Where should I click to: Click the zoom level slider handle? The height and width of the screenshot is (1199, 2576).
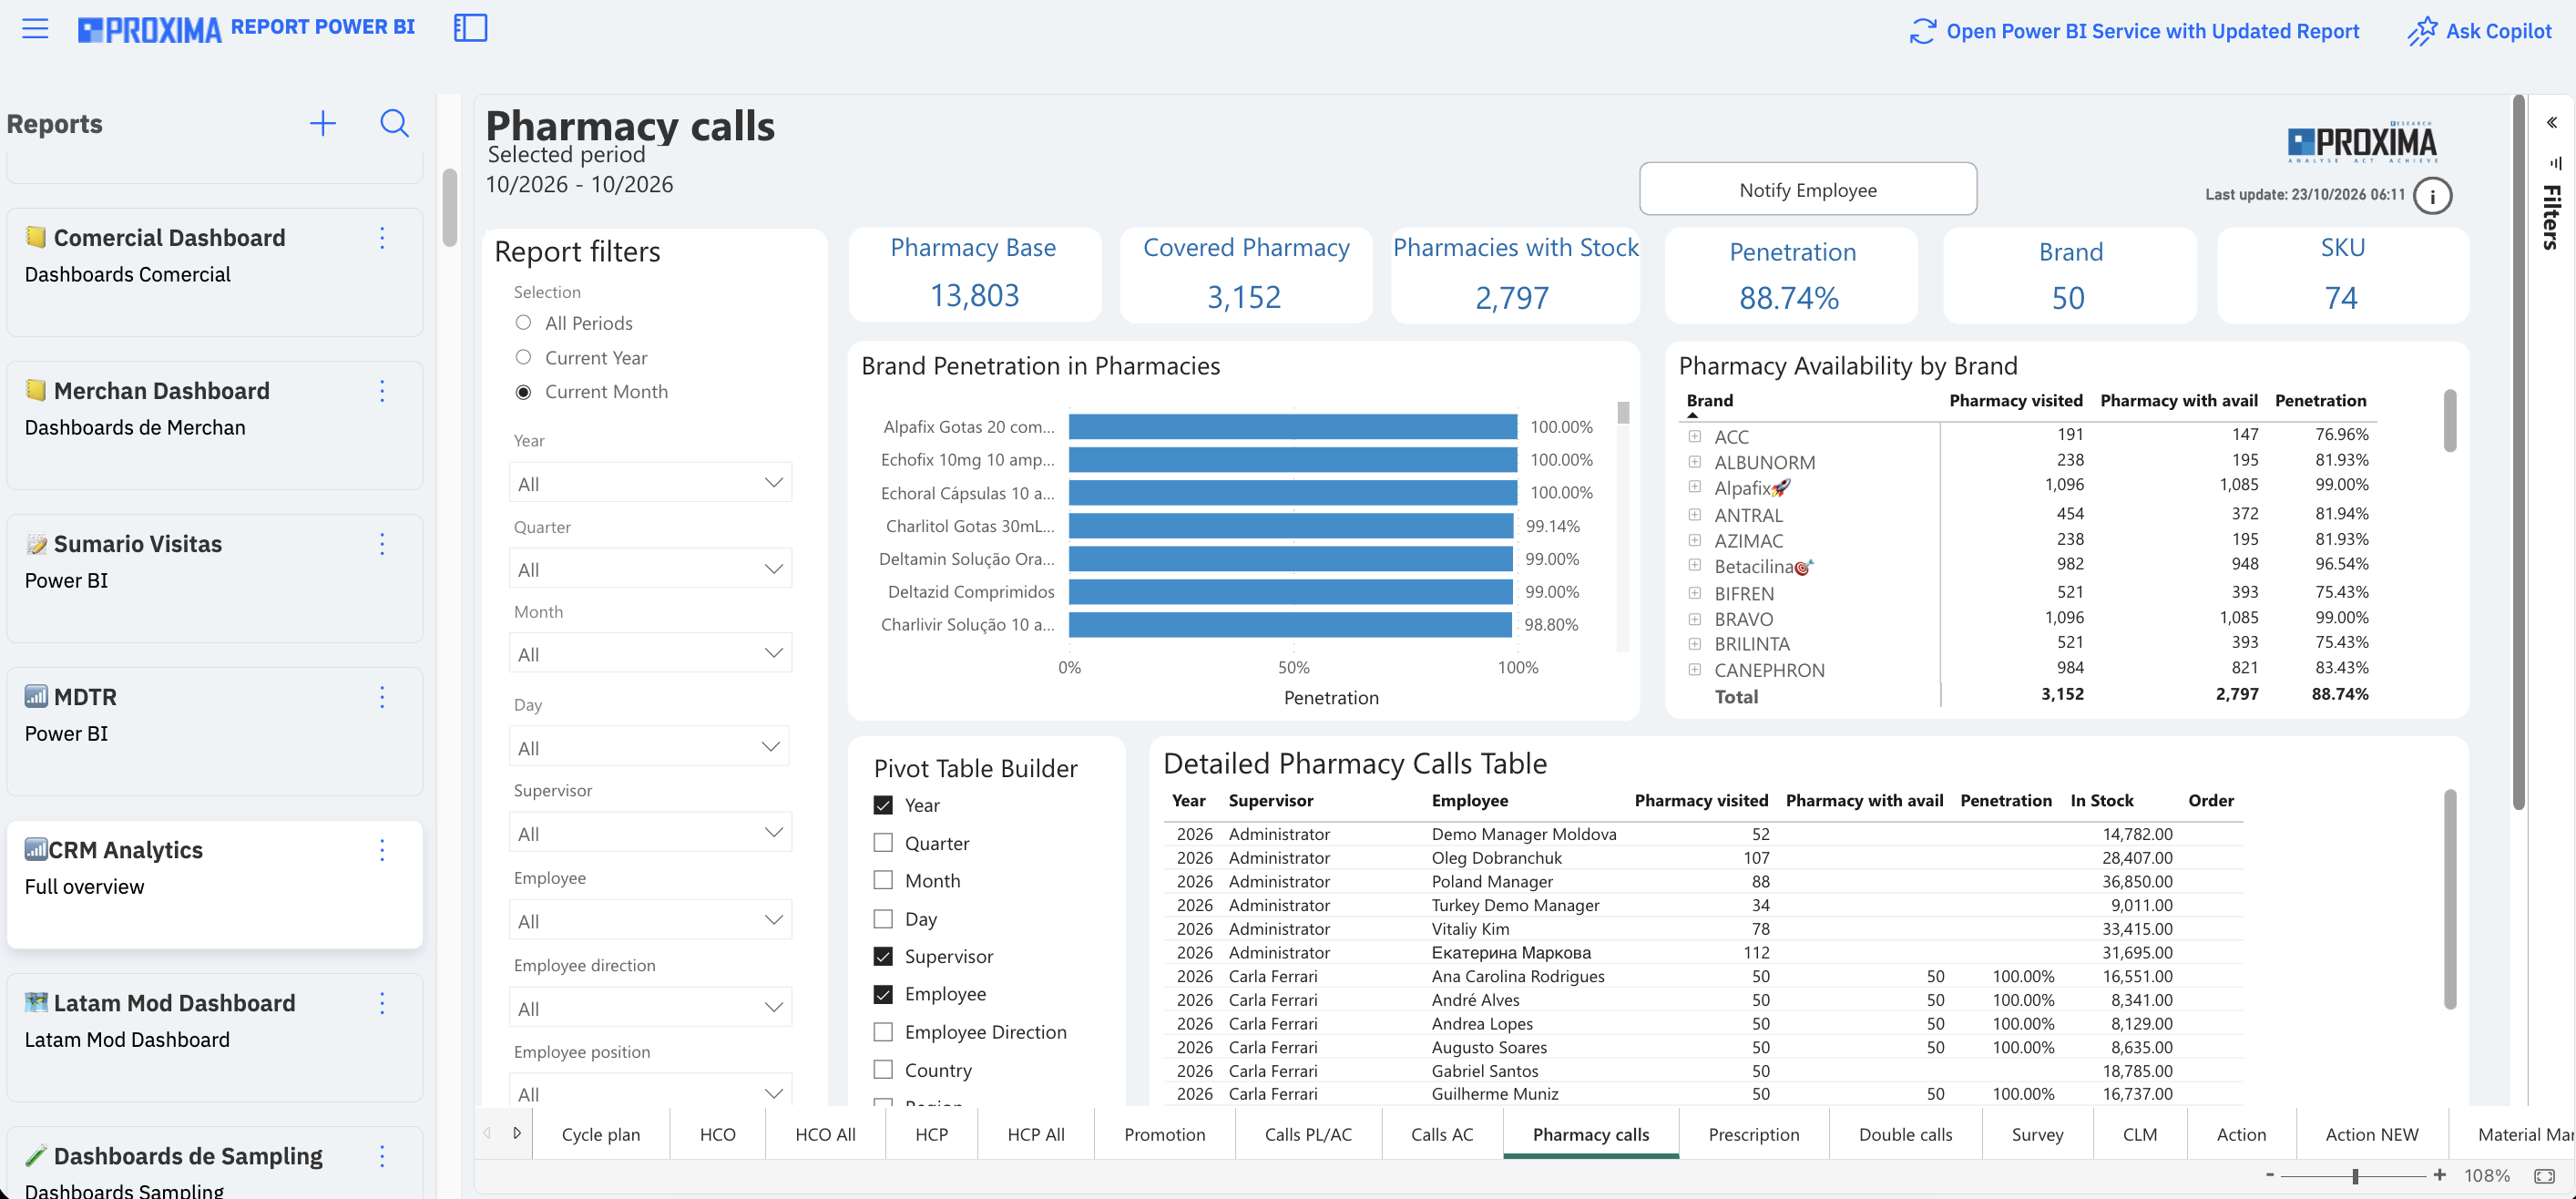(x=2355, y=1176)
